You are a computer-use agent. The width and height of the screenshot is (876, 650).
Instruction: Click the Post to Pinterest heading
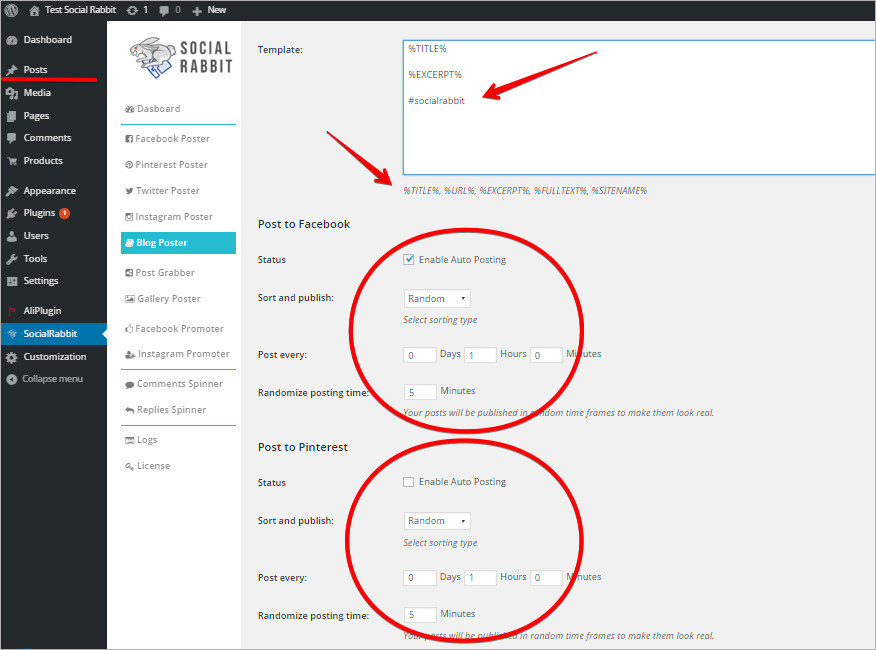pos(303,447)
